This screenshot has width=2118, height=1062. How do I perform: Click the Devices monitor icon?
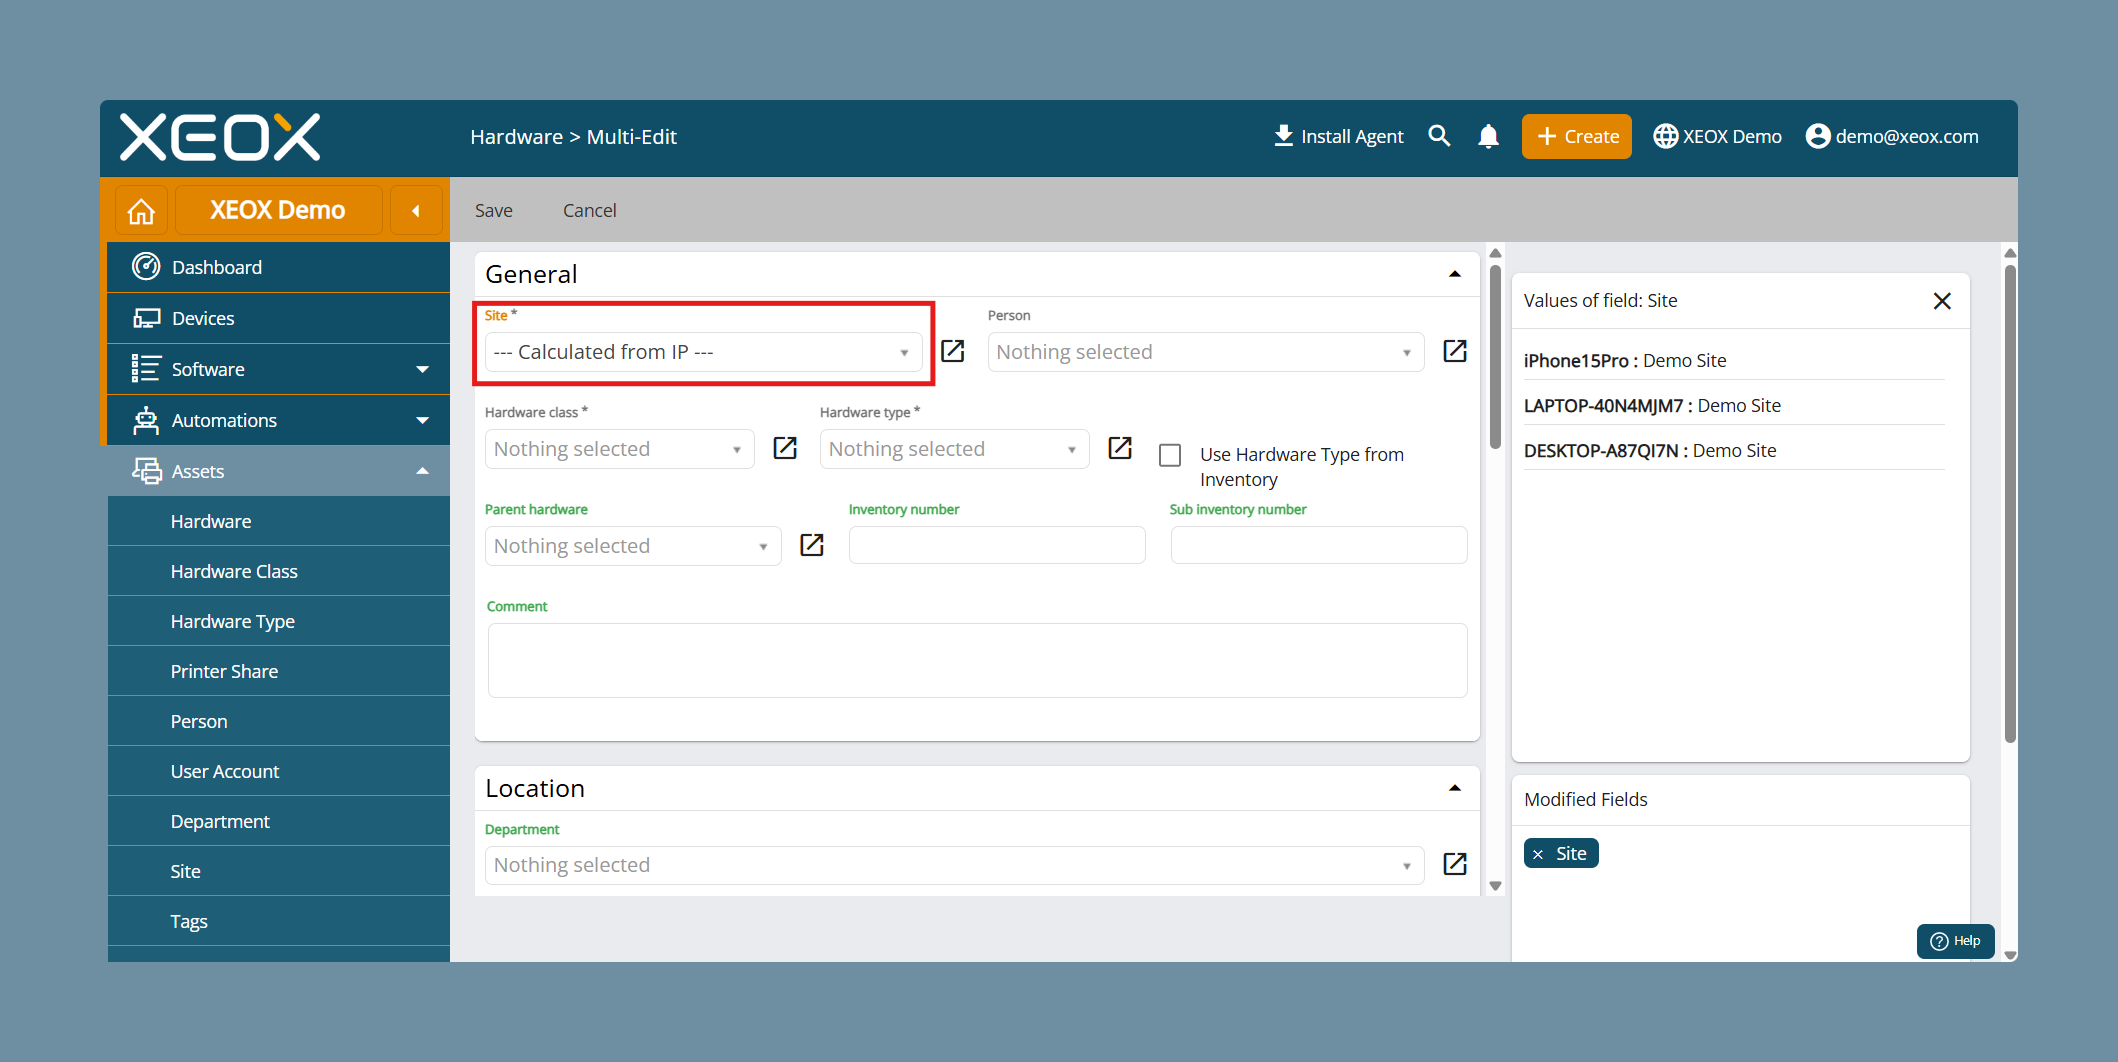pos(147,318)
